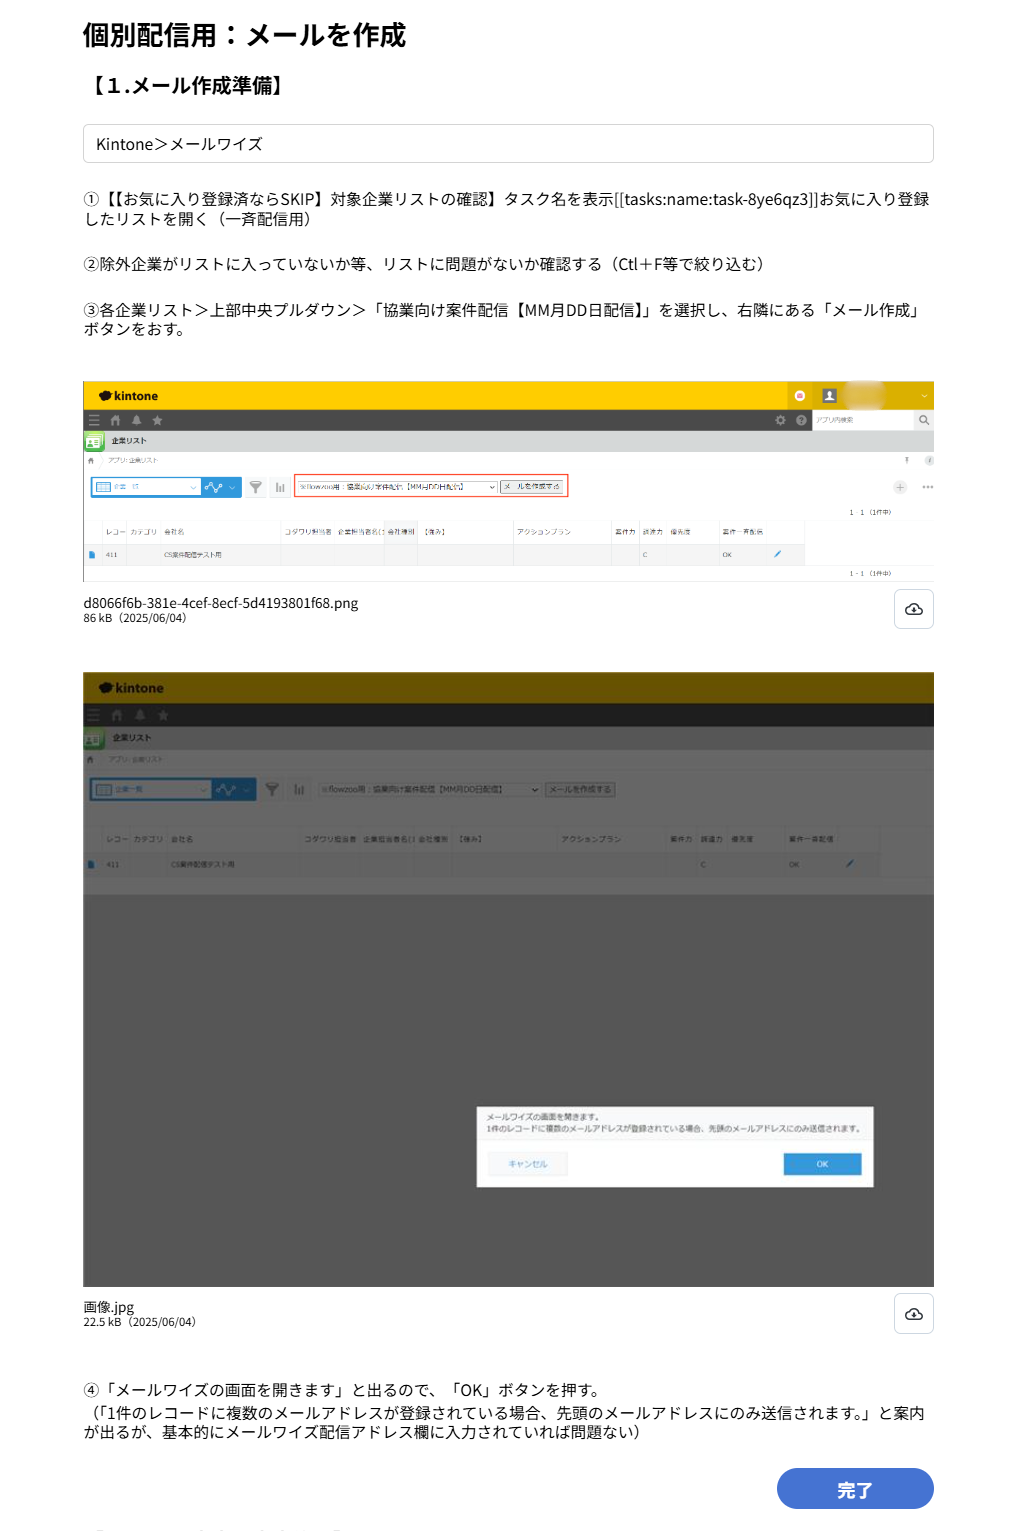
Task: Click the settings gear icon in the bright screenshot
Action: [x=780, y=421]
